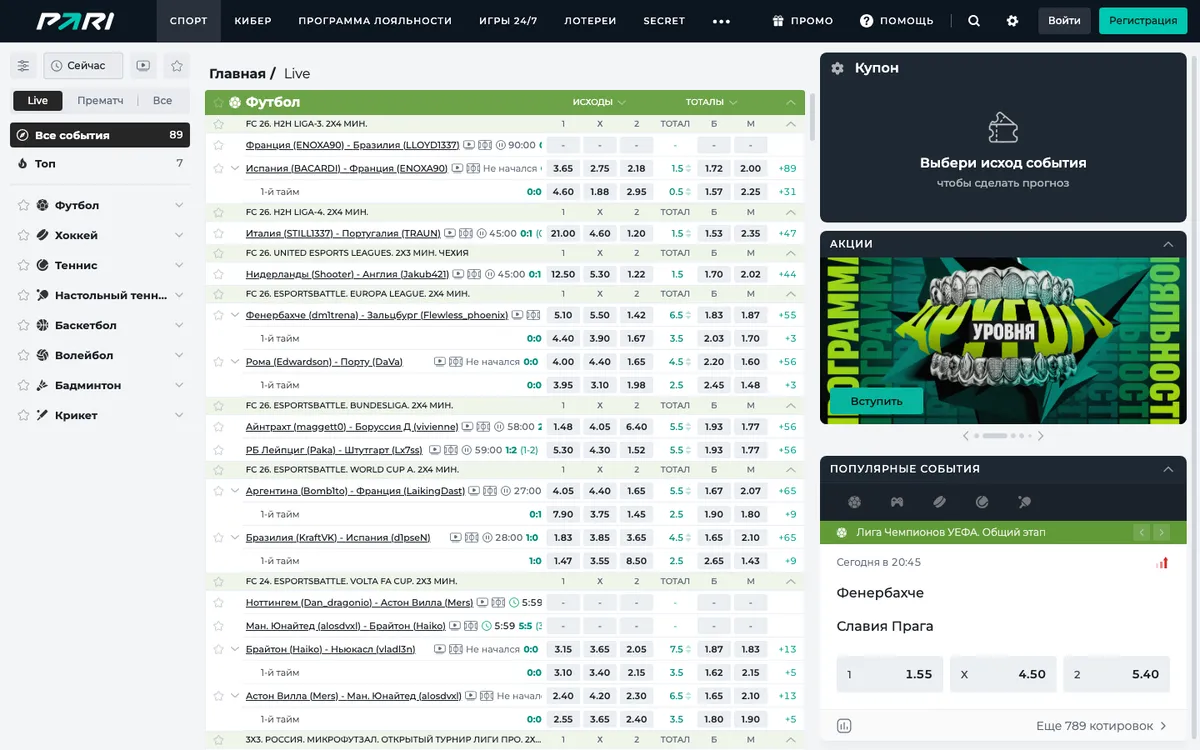The image size is (1200, 750).
Task: Open ПРОГРАММА ЛОЯЛЬНОСТИ tab
Action: pyautogui.click(x=375, y=21)
